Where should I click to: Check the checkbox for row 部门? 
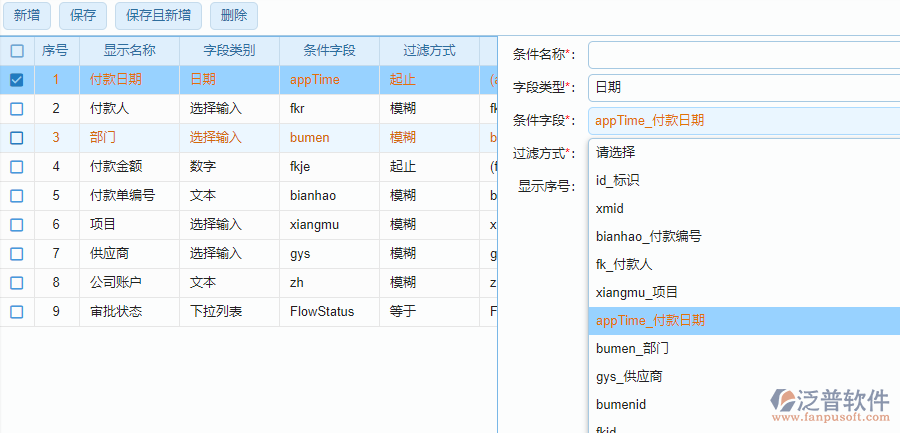(17, 138)
